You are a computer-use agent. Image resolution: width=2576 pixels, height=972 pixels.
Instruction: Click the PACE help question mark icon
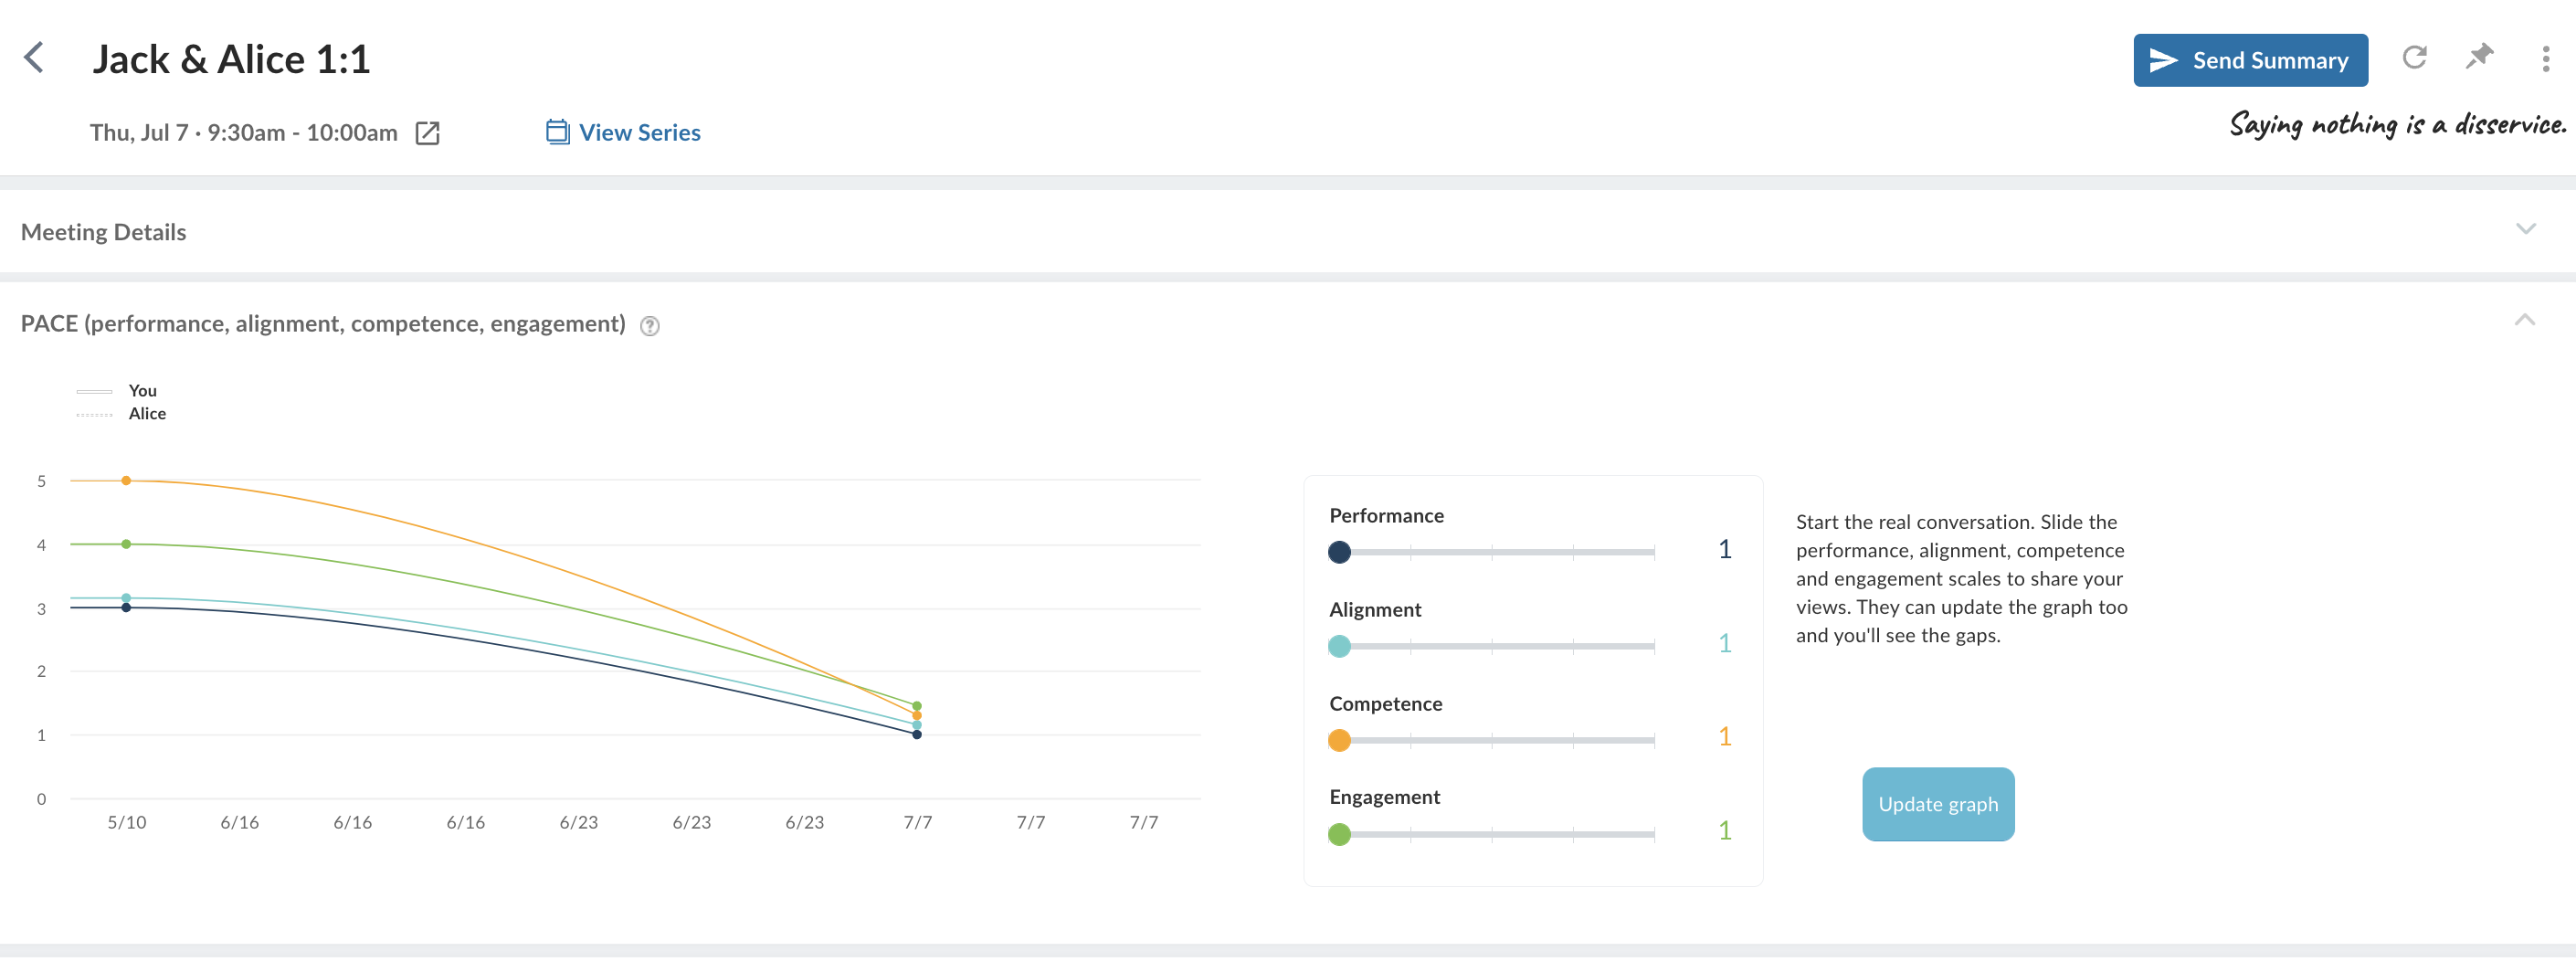click(x=650, y=326)
